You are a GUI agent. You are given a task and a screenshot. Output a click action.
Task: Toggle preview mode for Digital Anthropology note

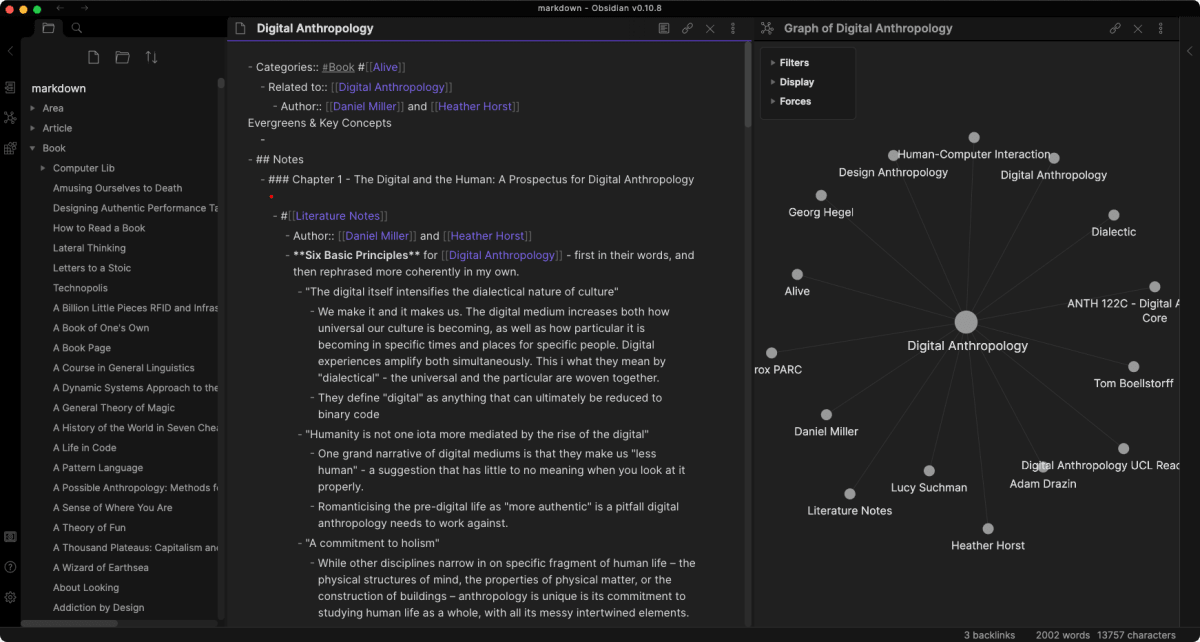[x=664, y=29]
